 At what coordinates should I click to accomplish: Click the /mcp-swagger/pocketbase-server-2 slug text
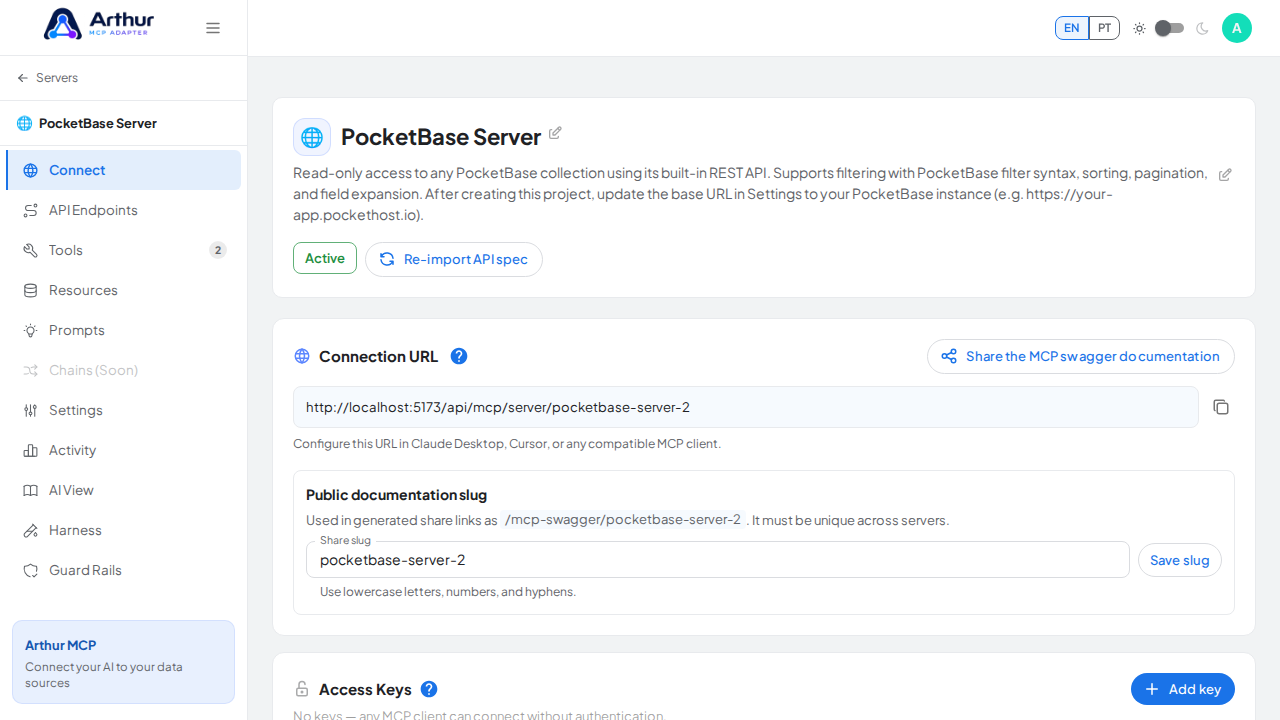coord(623,520)
